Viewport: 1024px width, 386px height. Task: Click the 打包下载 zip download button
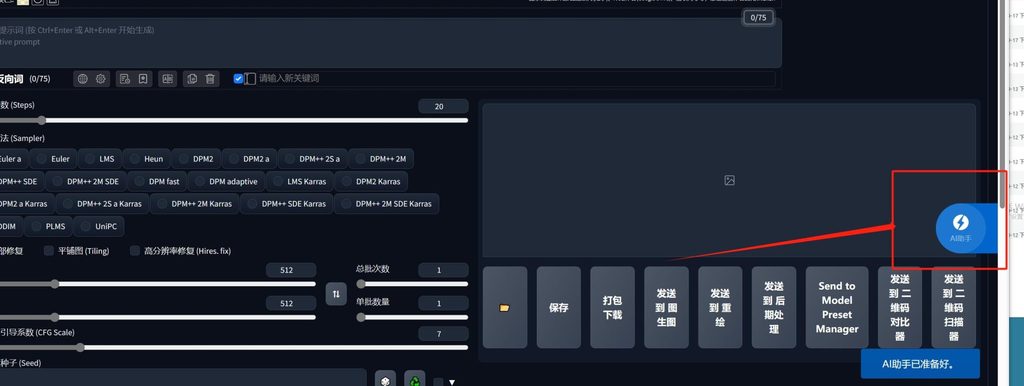[612, 307]
